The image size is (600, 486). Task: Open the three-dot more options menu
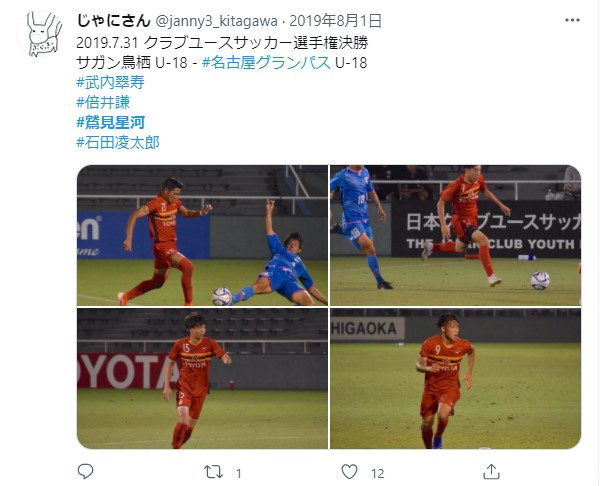pyautogui.click(x=572, y=20)
